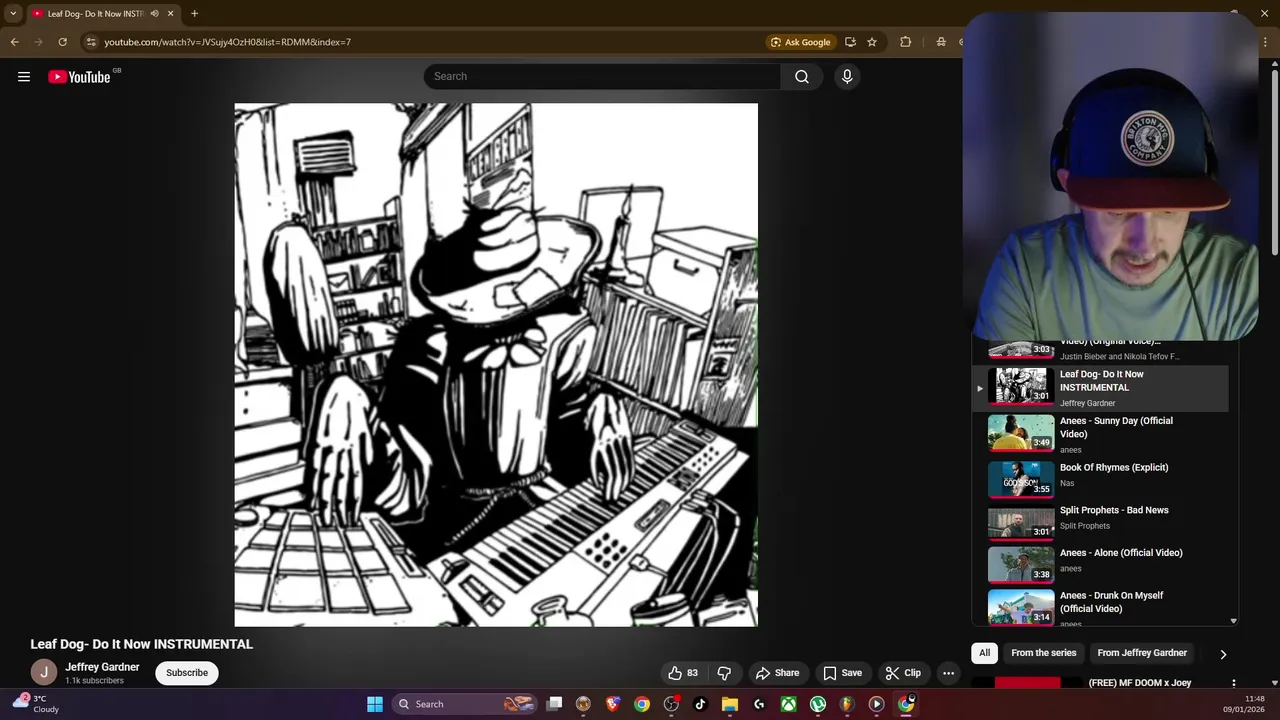Open more actions ellipsis below video

[x=948, y=673]
